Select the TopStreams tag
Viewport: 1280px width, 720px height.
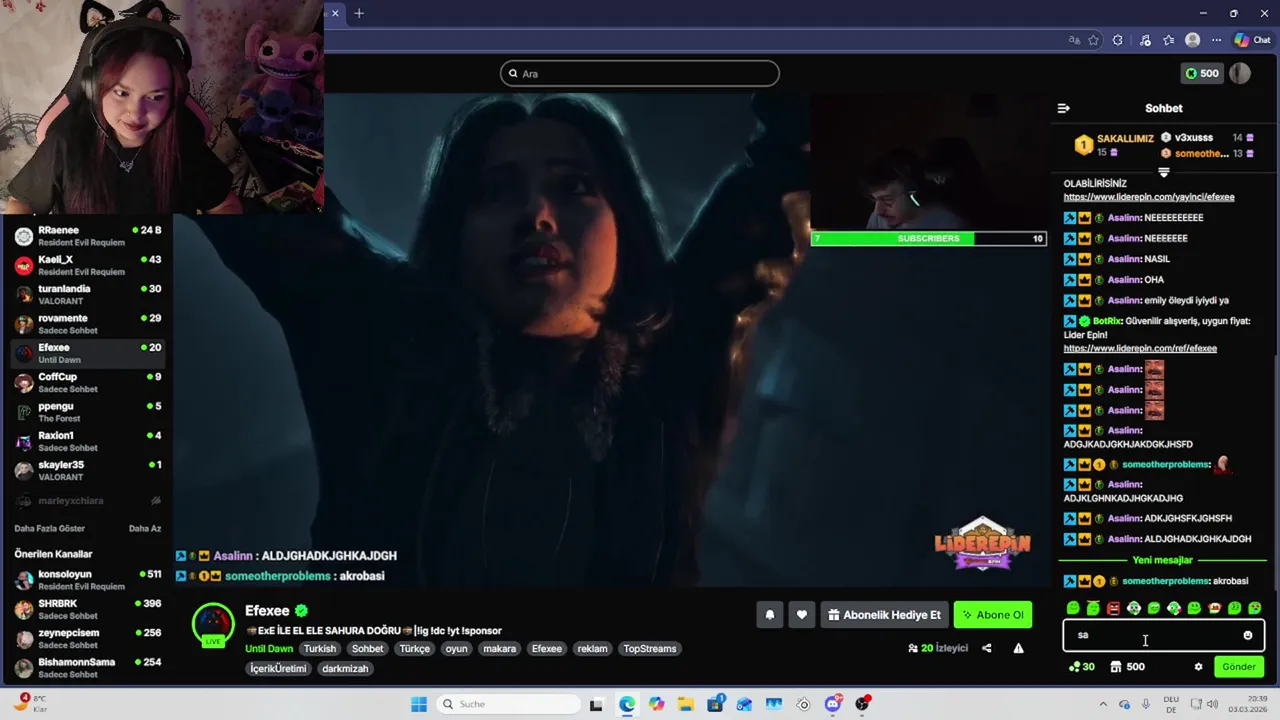650,649
